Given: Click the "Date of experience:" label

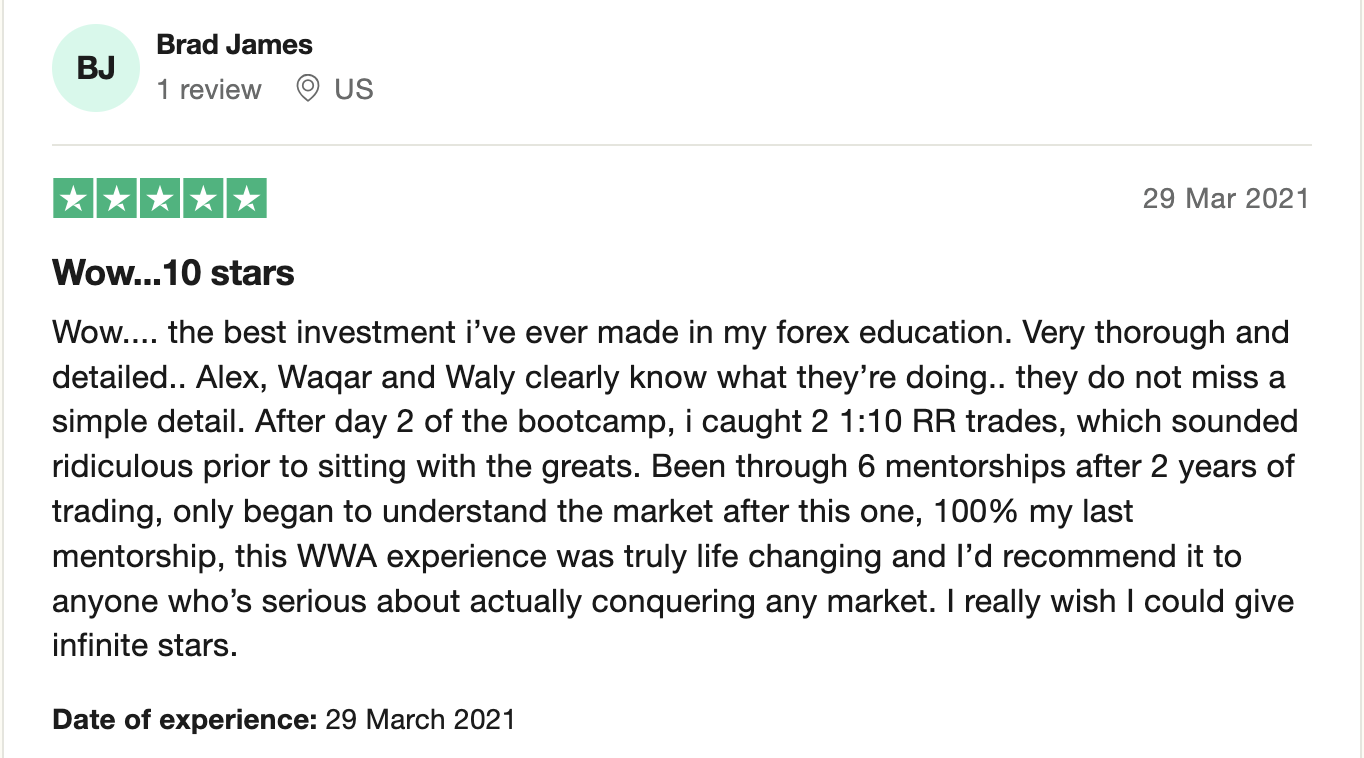Looking at the screenshot, I should coord(184,719).
